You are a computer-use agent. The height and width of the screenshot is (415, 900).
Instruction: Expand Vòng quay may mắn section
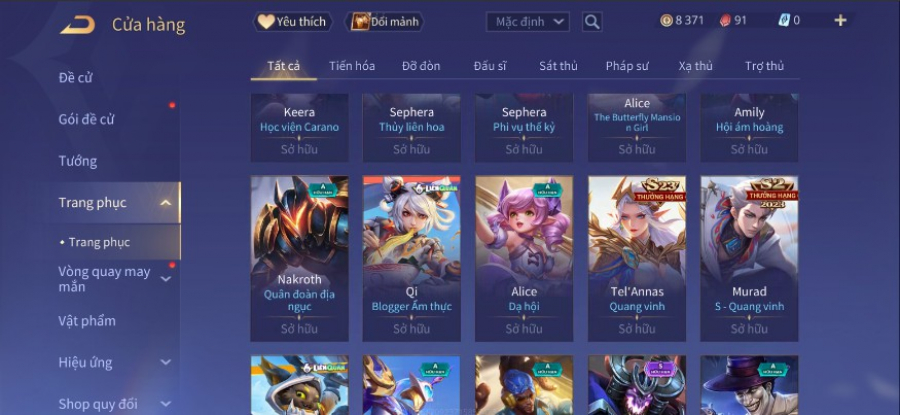click(x=165, y=279)
